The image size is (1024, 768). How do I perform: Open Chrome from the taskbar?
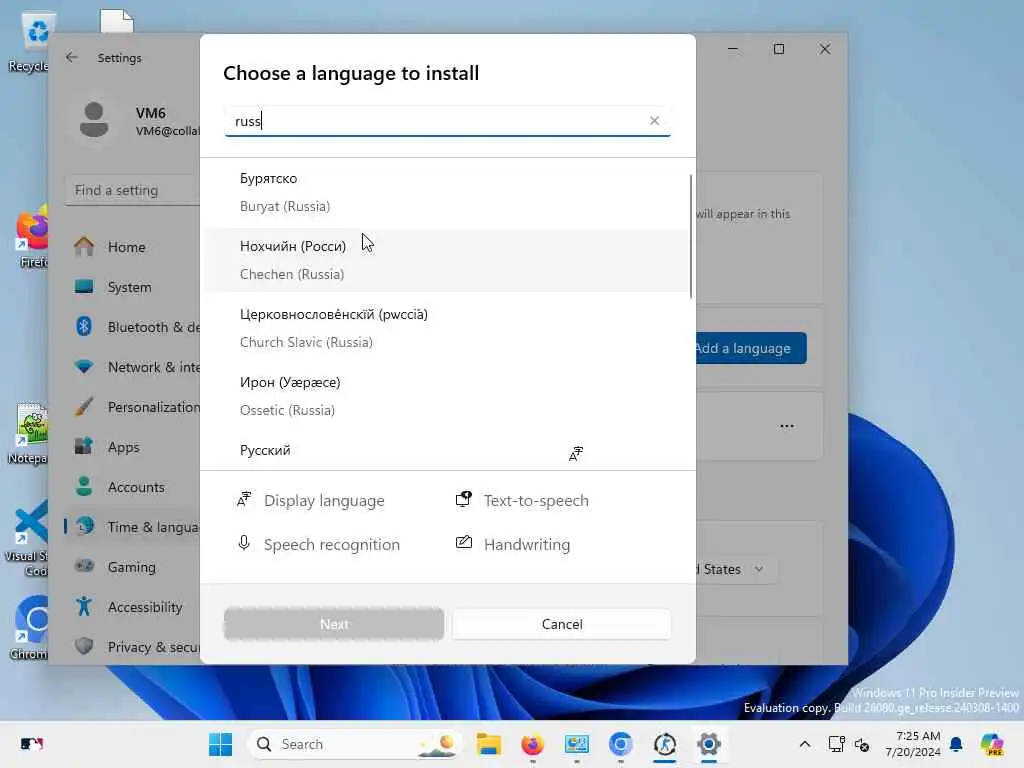pyautogui.click(x=620, y=744)
